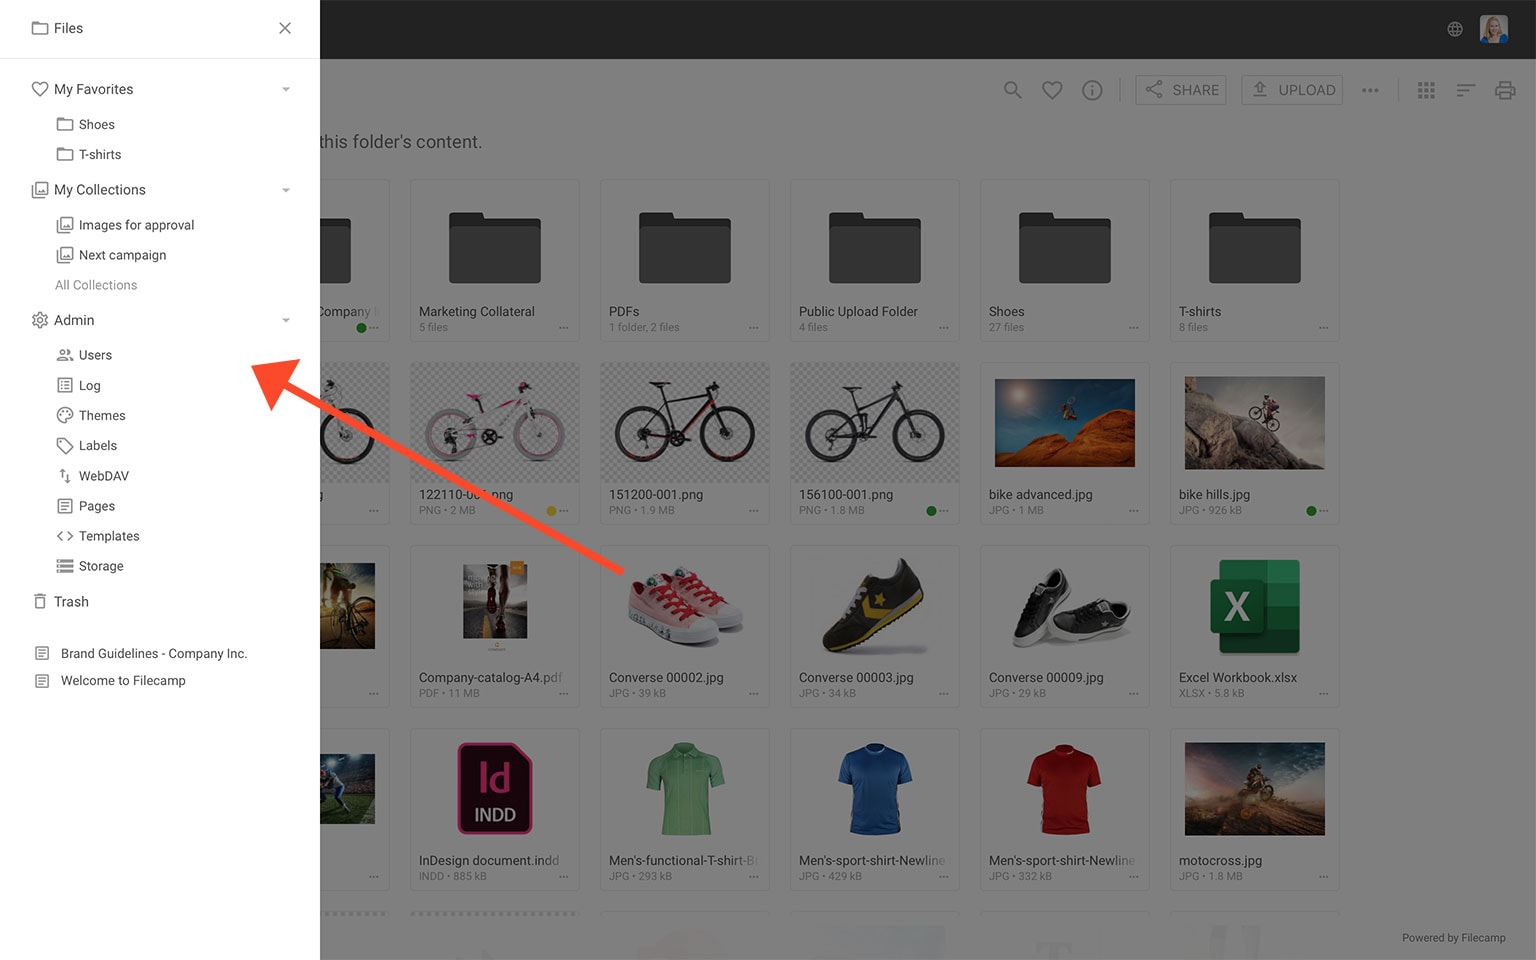Open the Next campaign collection

click(122, 255)
